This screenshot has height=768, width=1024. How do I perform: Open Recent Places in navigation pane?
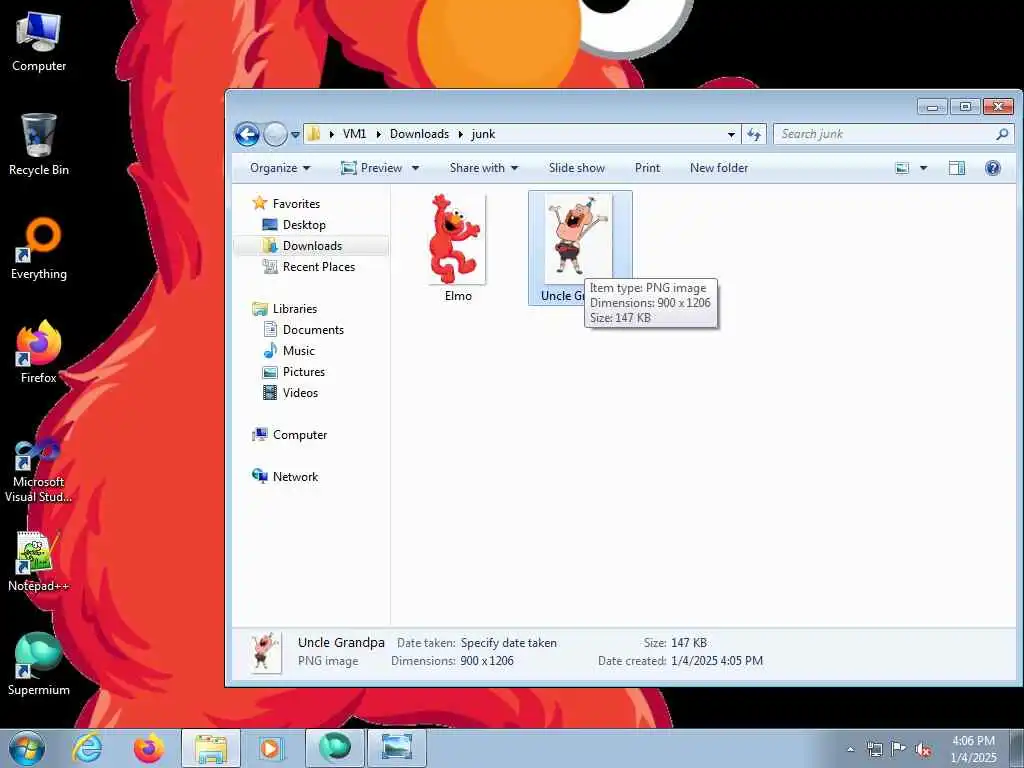coord(319,266)
